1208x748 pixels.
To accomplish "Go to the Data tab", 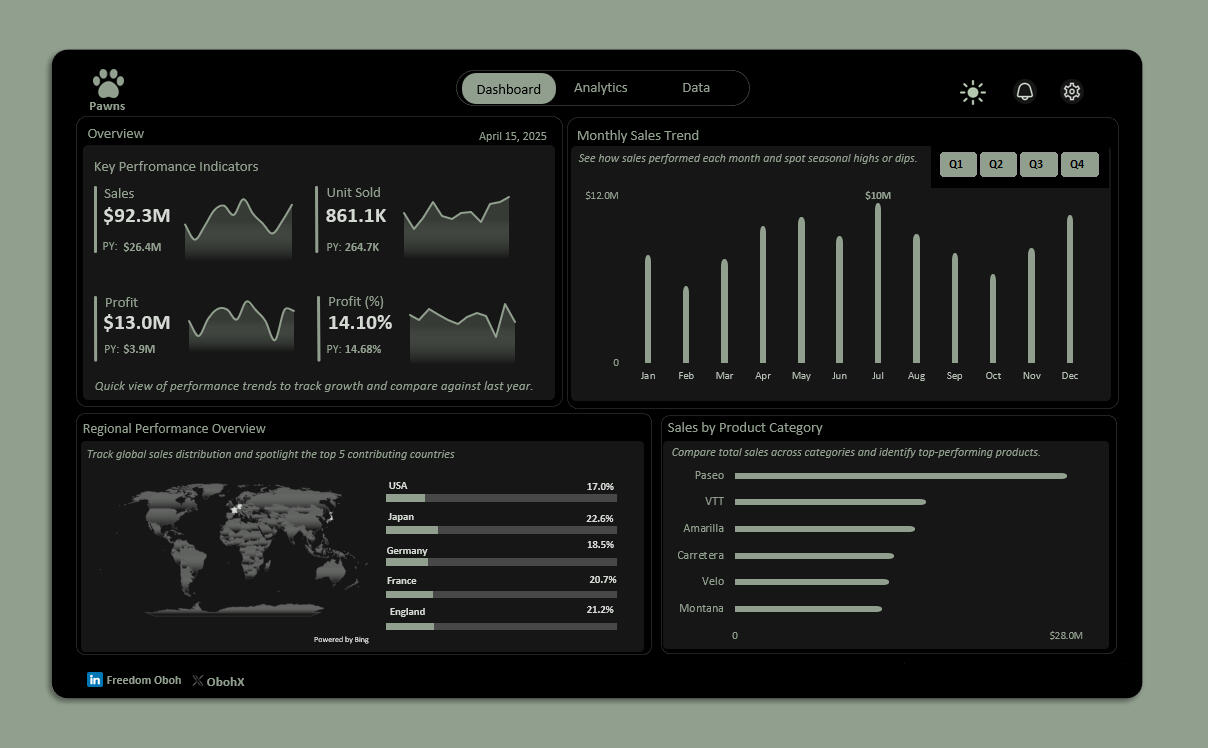I will pos(696,88).
